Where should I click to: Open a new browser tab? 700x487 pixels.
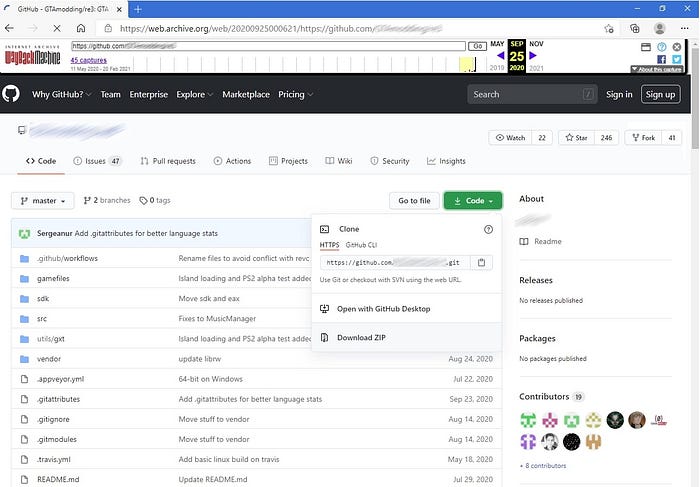coord(138,9)
